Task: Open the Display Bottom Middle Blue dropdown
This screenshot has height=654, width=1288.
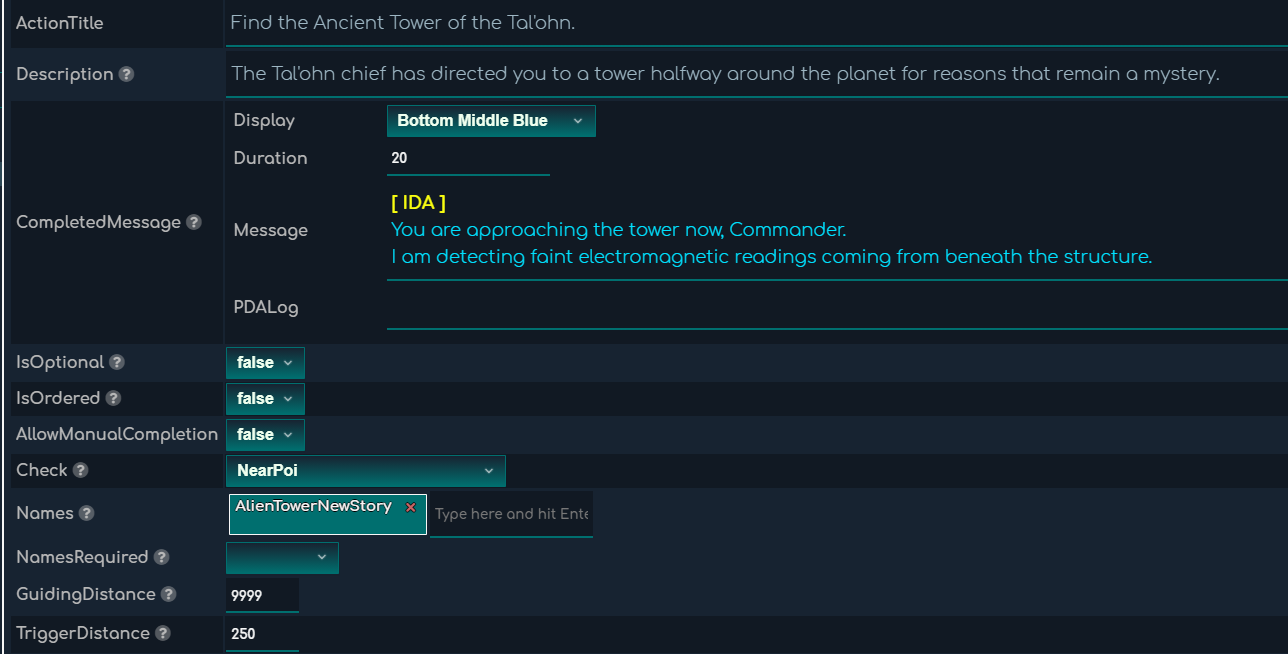Action: pos(491,121)
